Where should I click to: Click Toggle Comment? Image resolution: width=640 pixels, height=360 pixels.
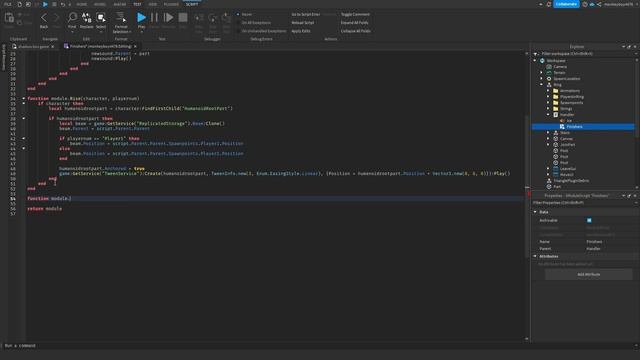click(x=355, y=14)
